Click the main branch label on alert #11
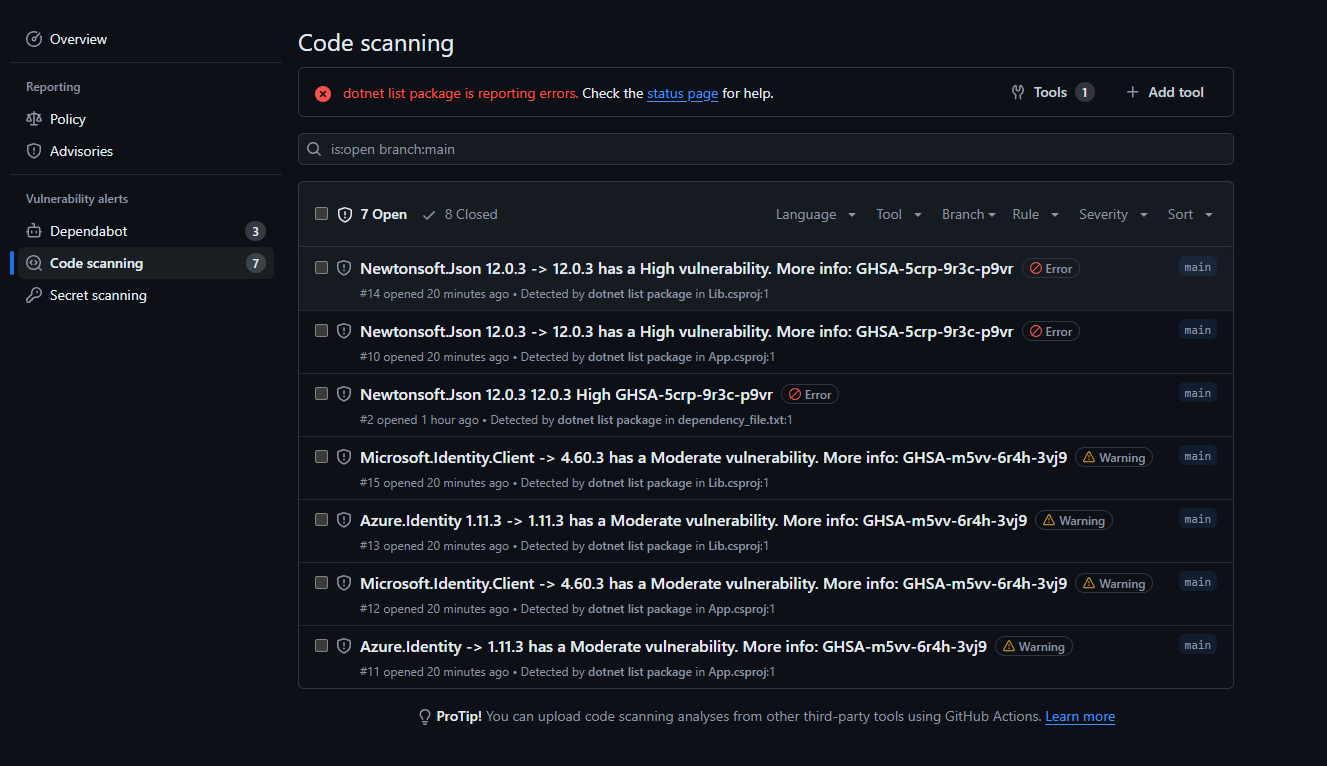Viewport: 1327px width, 766px height. pyautogui.click(x=1198, y=645)
